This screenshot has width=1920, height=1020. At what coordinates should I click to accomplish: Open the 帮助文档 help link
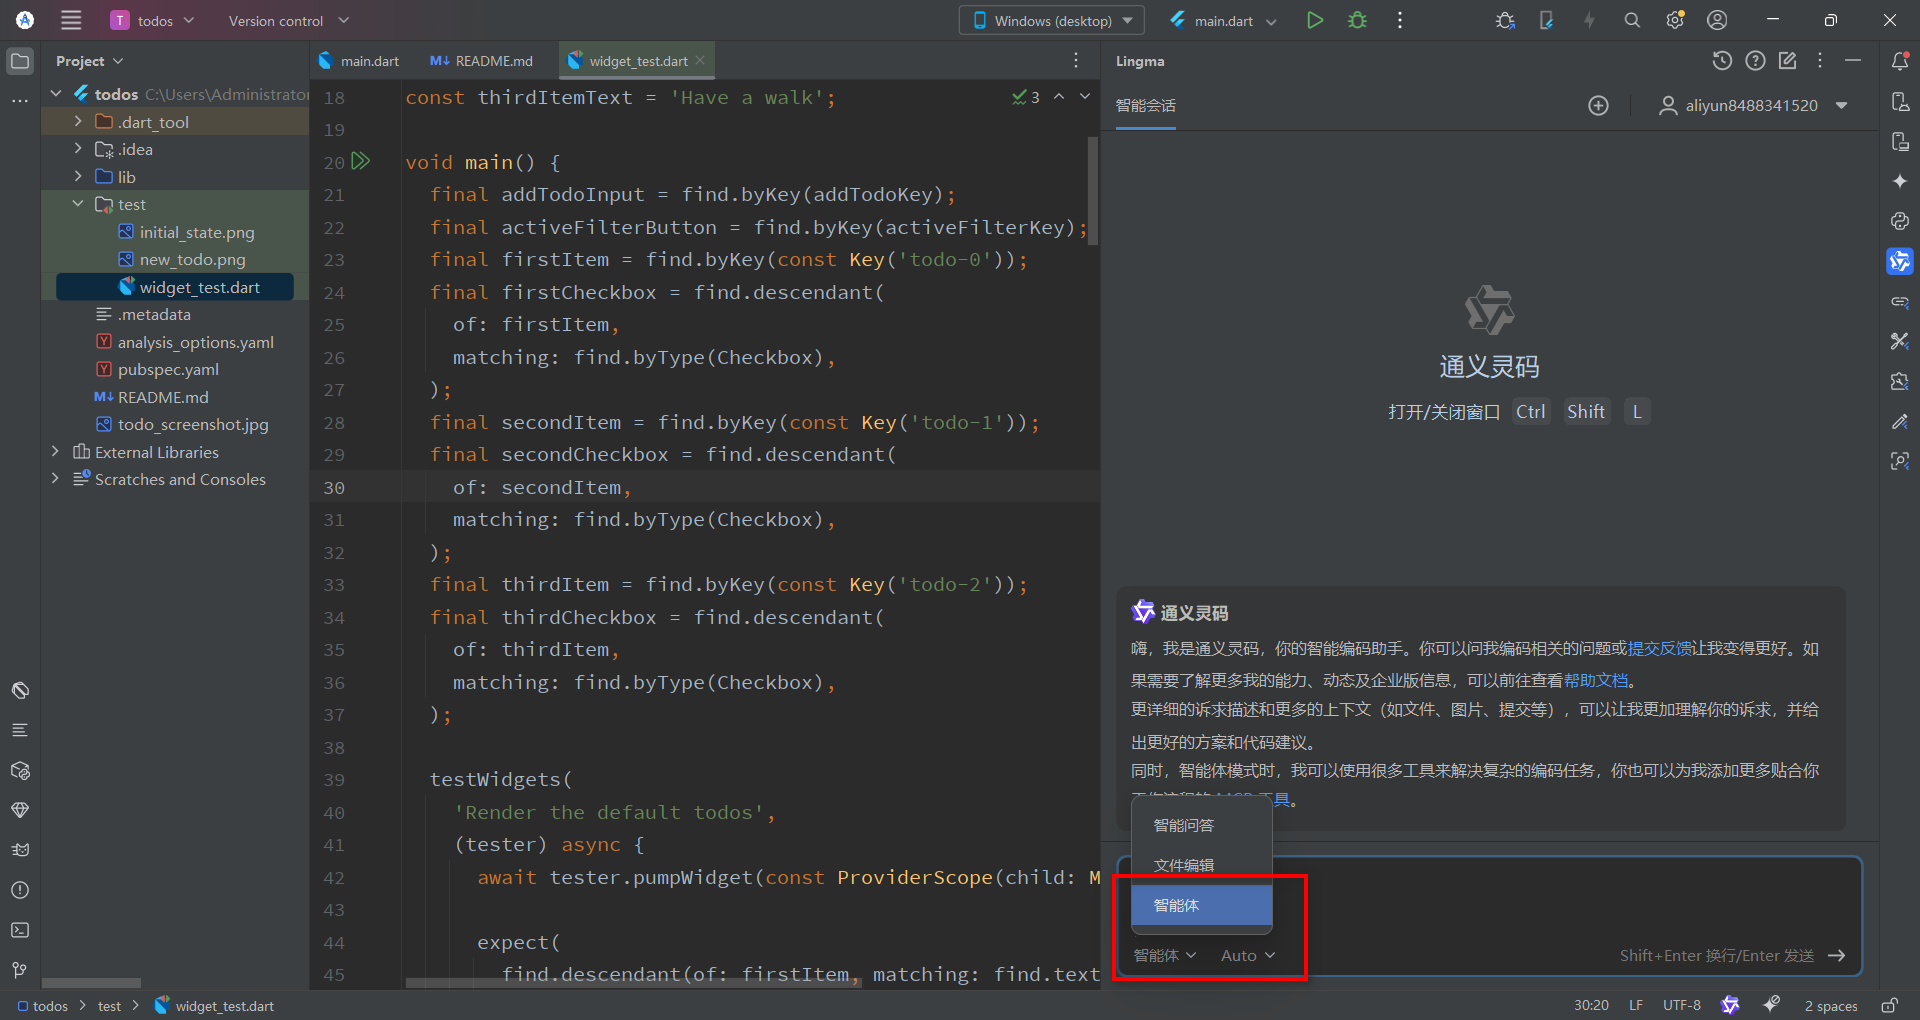click(1596, 681)
